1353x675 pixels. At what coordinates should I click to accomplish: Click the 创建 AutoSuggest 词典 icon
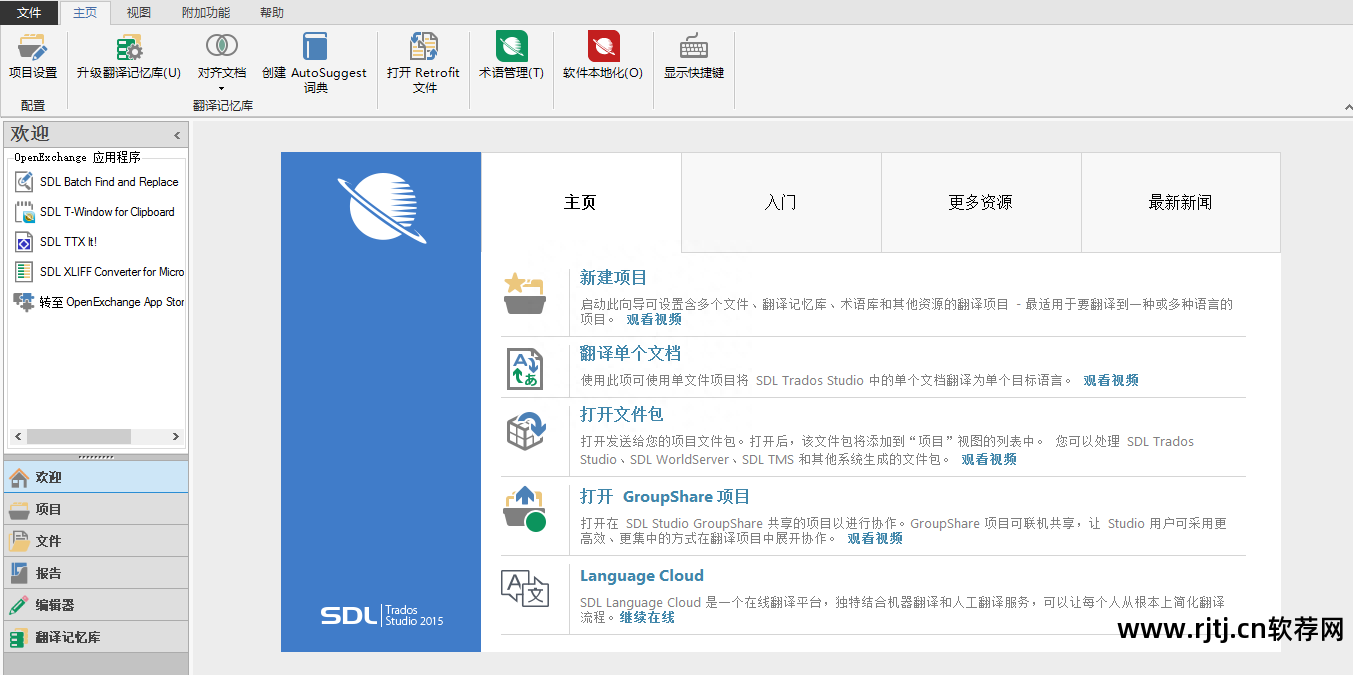click(x=315, y=48)
